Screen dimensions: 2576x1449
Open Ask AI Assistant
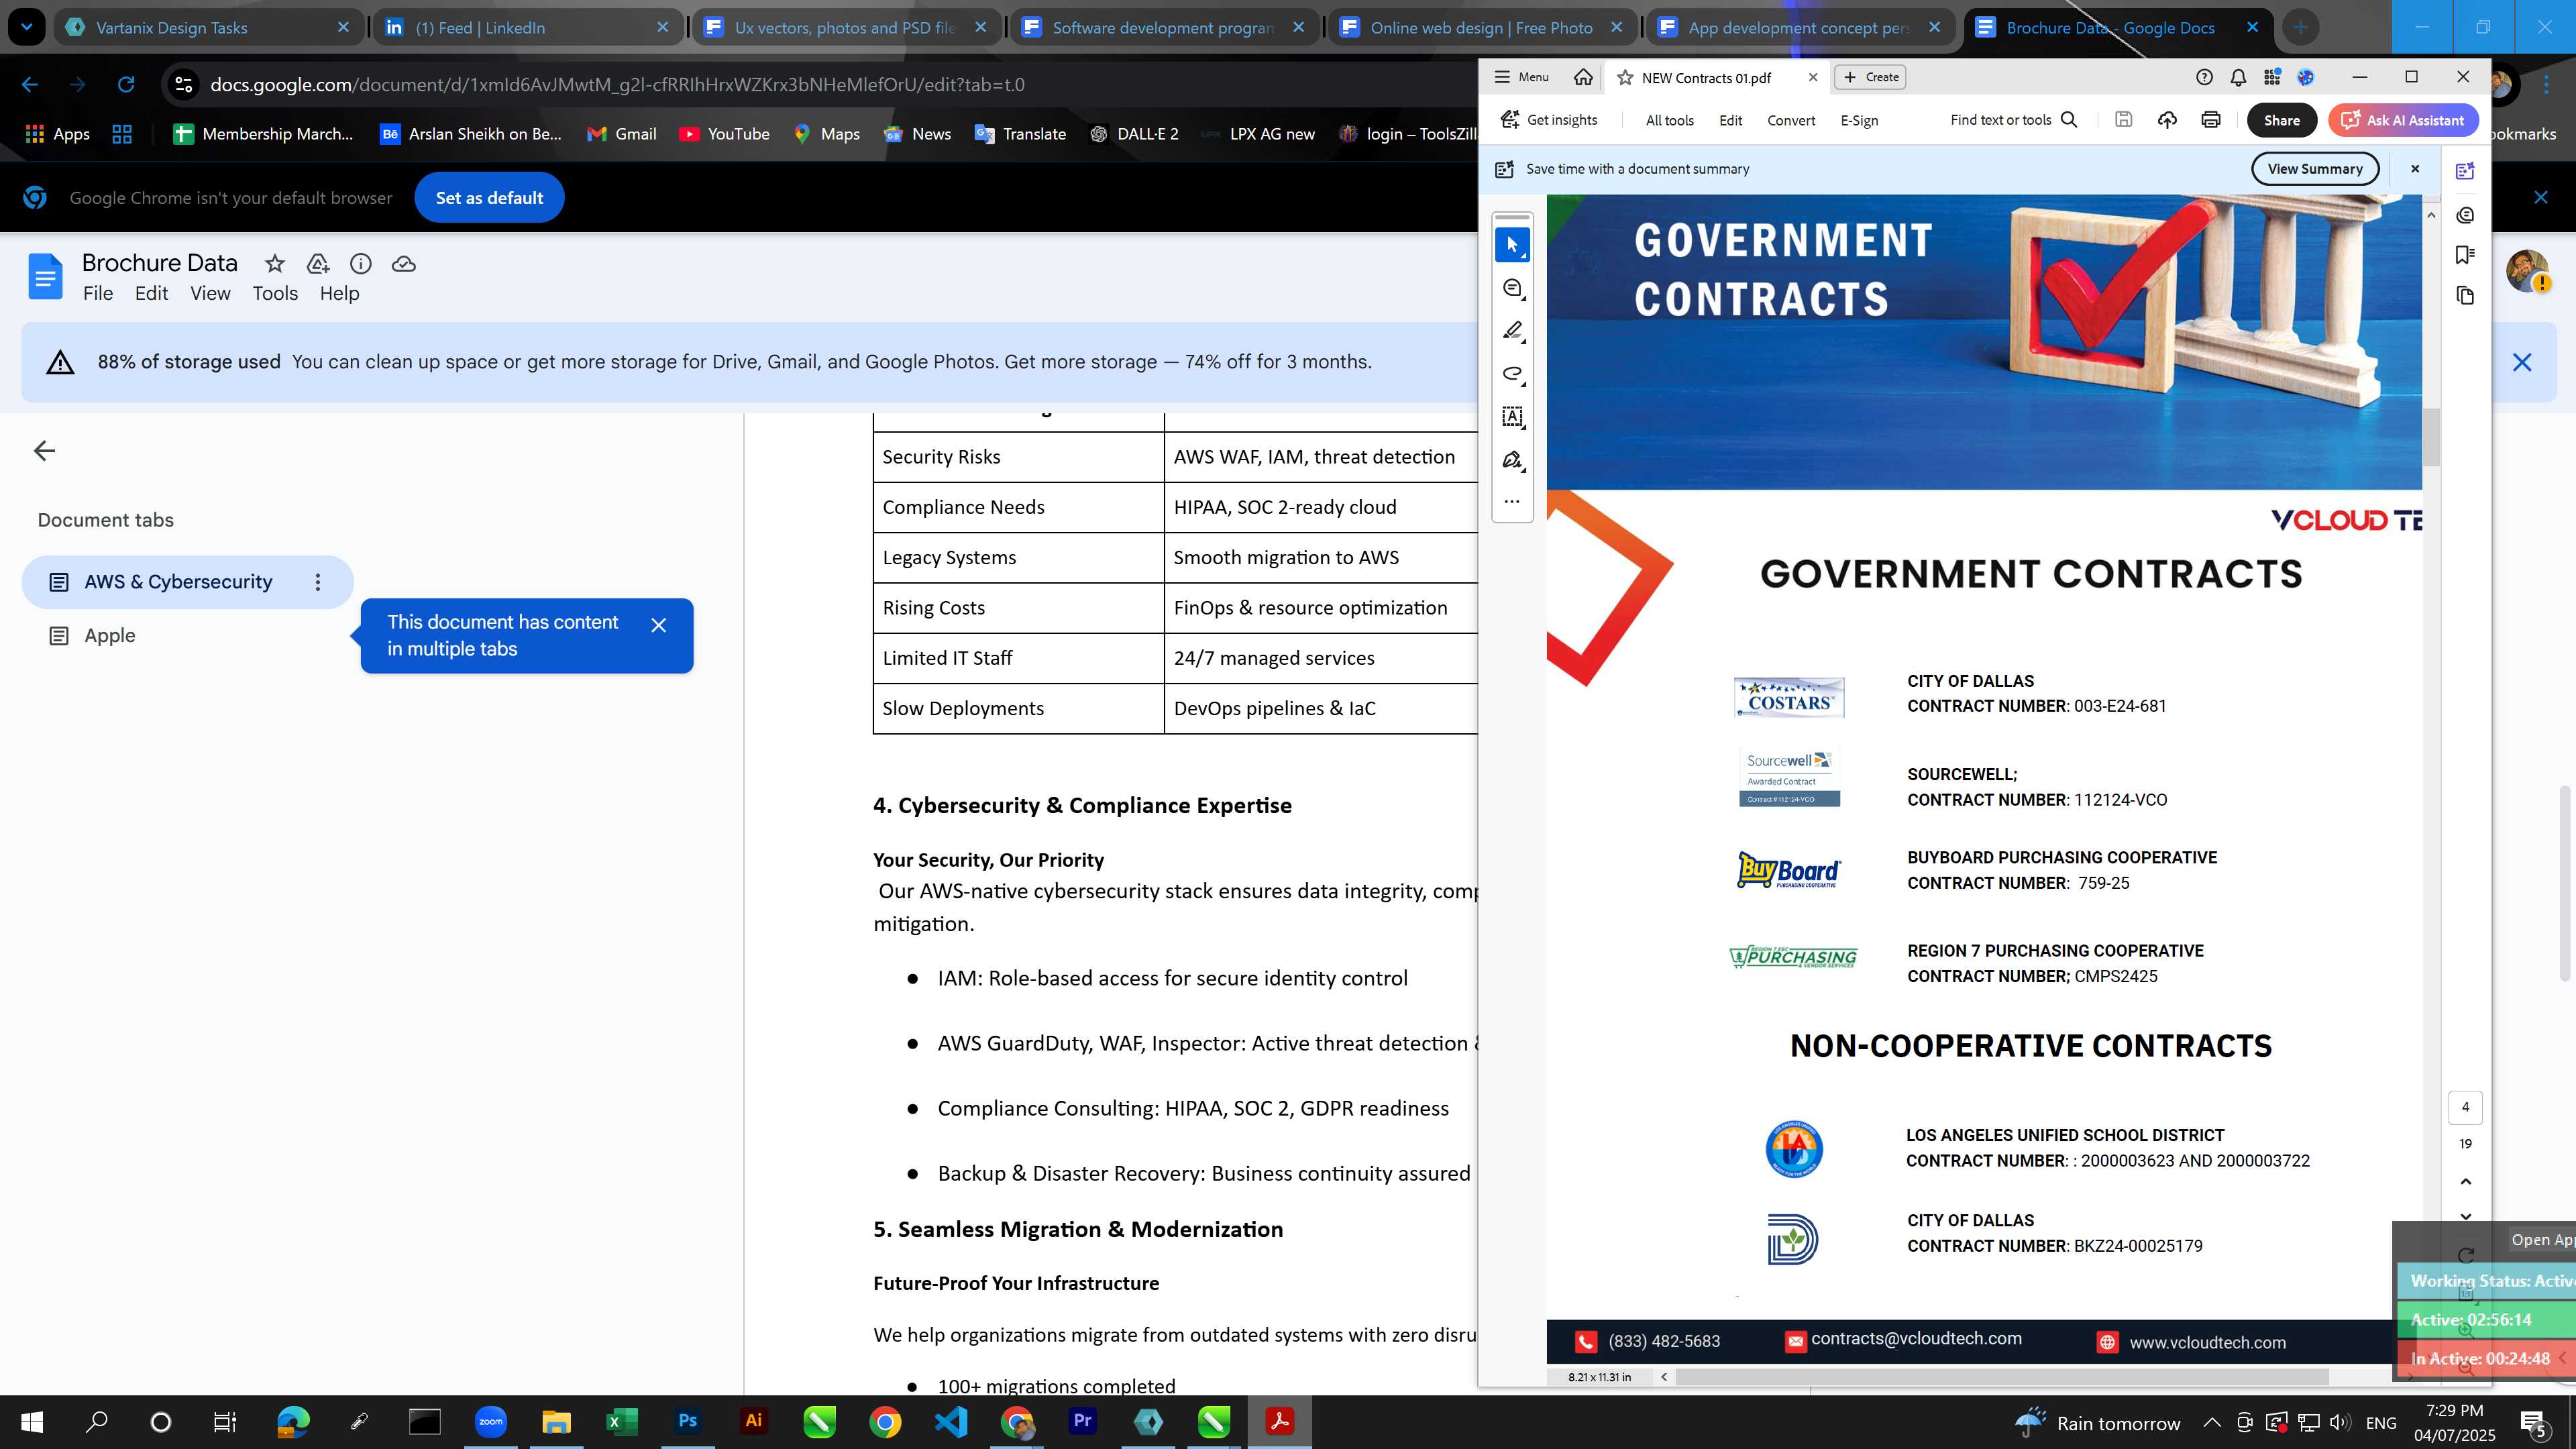click(x=2403, y=120)
